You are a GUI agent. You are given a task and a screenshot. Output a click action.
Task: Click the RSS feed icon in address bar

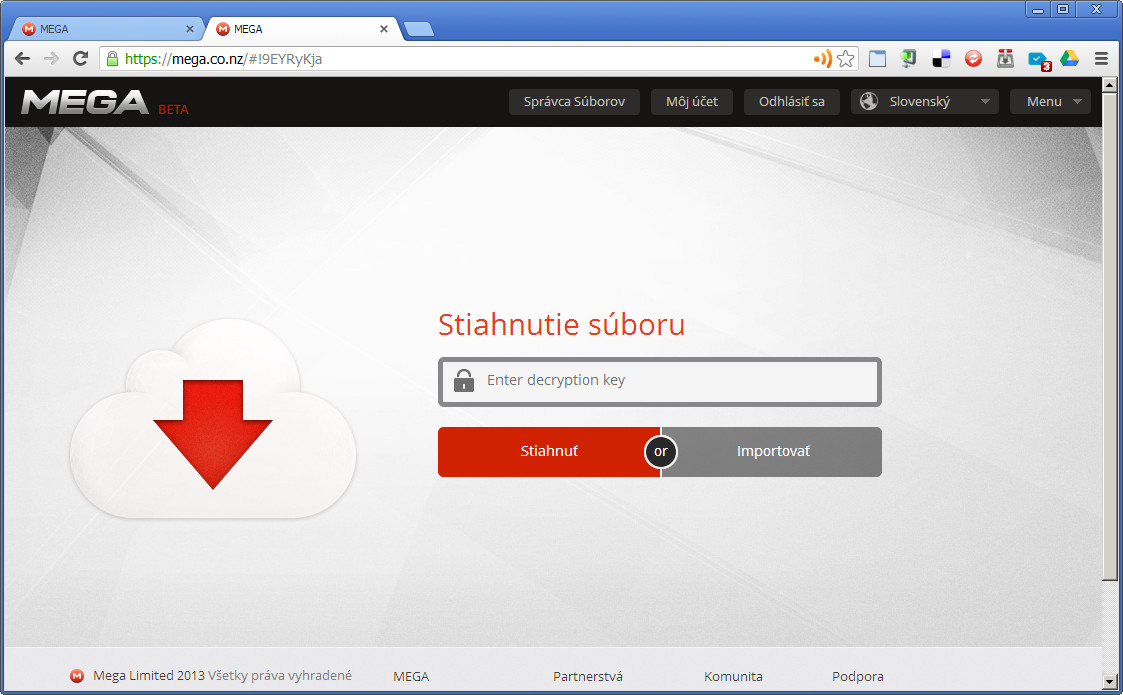click(823, 59)
